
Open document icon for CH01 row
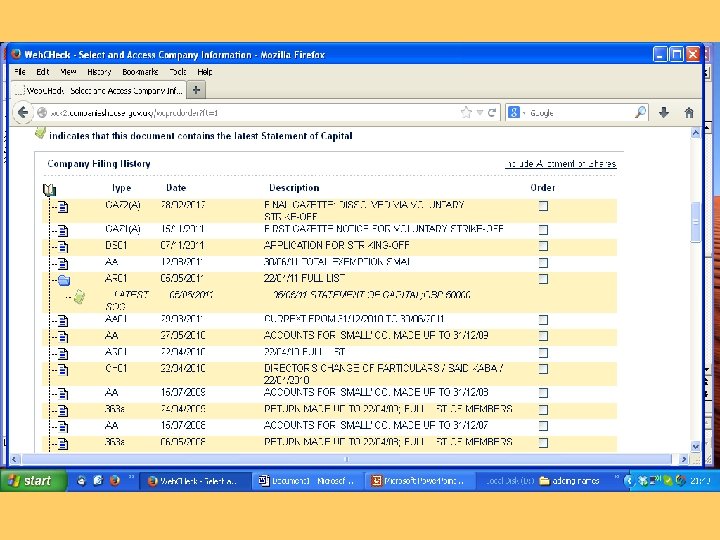pos(63,370)
